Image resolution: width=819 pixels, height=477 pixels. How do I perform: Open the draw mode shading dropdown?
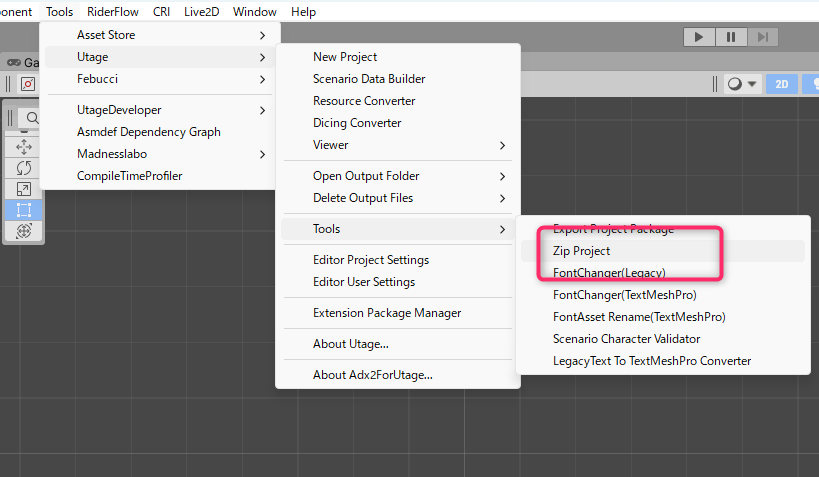741,84
